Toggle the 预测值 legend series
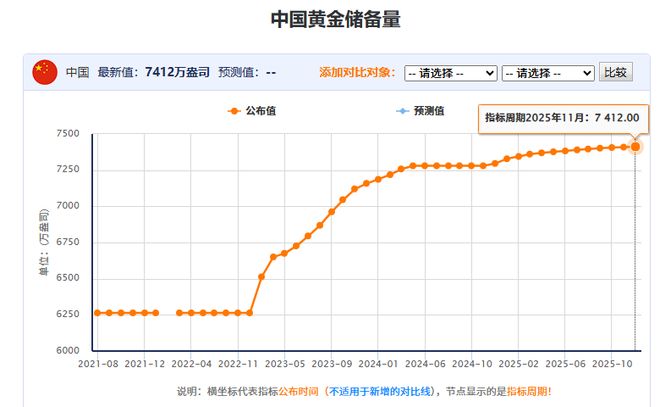 (x=420, y=111)
